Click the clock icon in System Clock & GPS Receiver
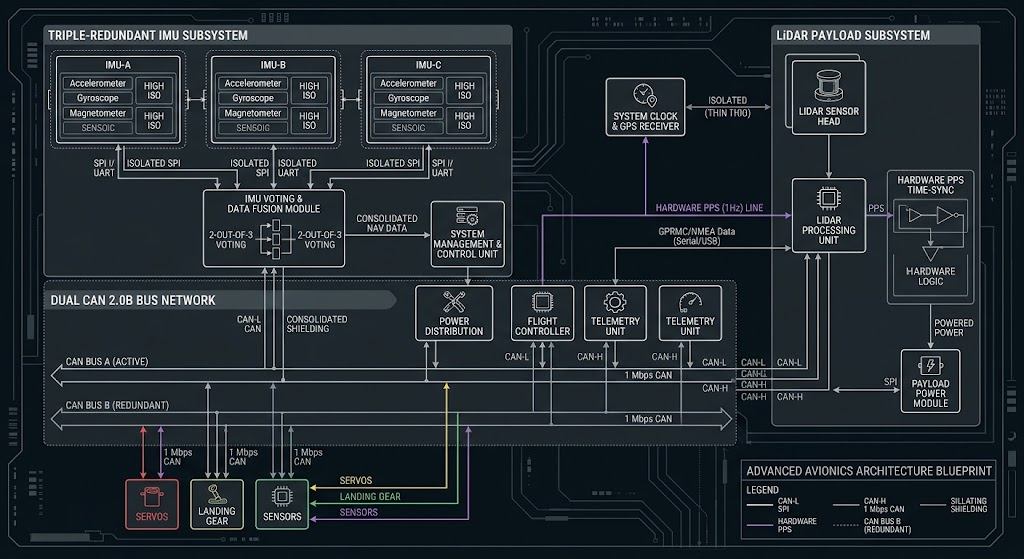1024x559 pixels. point(645,96)
